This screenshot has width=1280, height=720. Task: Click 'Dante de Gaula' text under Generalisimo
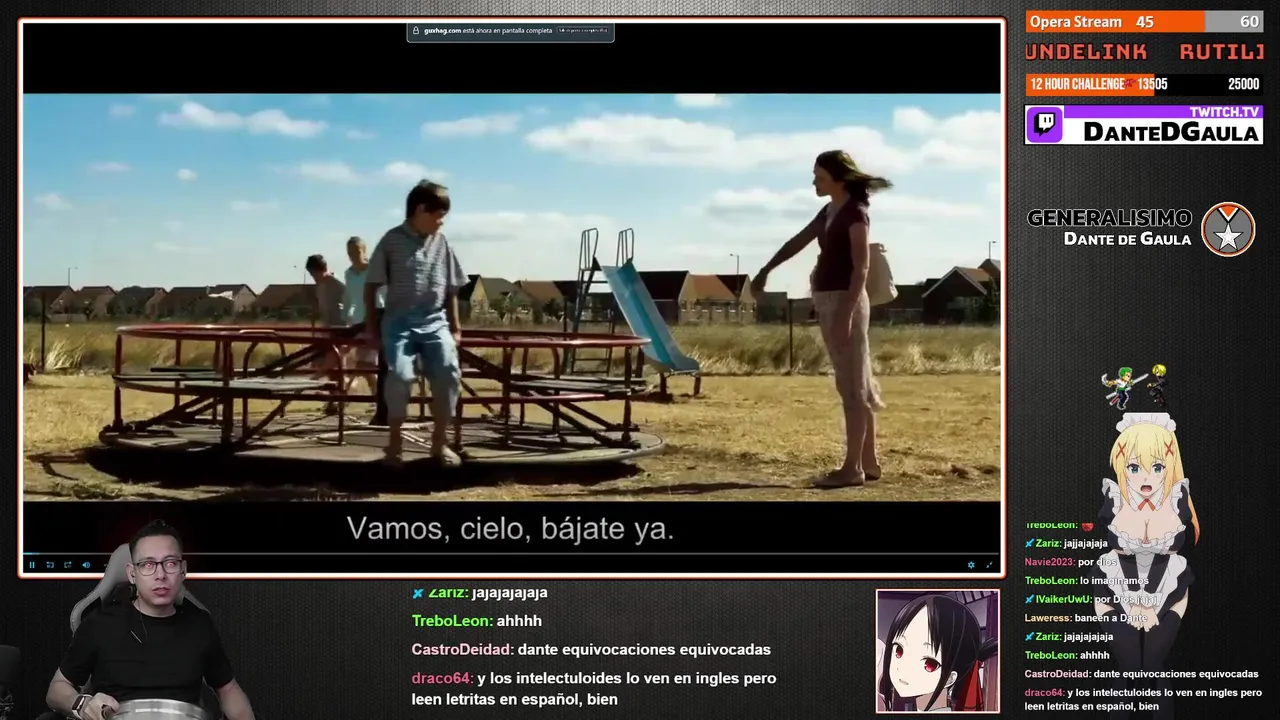click(1128, 239)
